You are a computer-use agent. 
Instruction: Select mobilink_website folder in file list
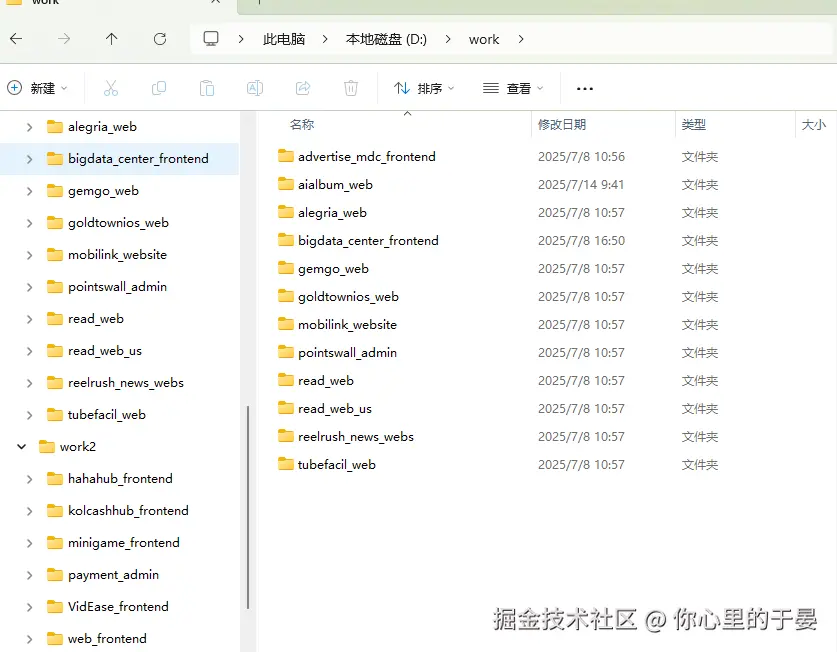coord(348,325)
